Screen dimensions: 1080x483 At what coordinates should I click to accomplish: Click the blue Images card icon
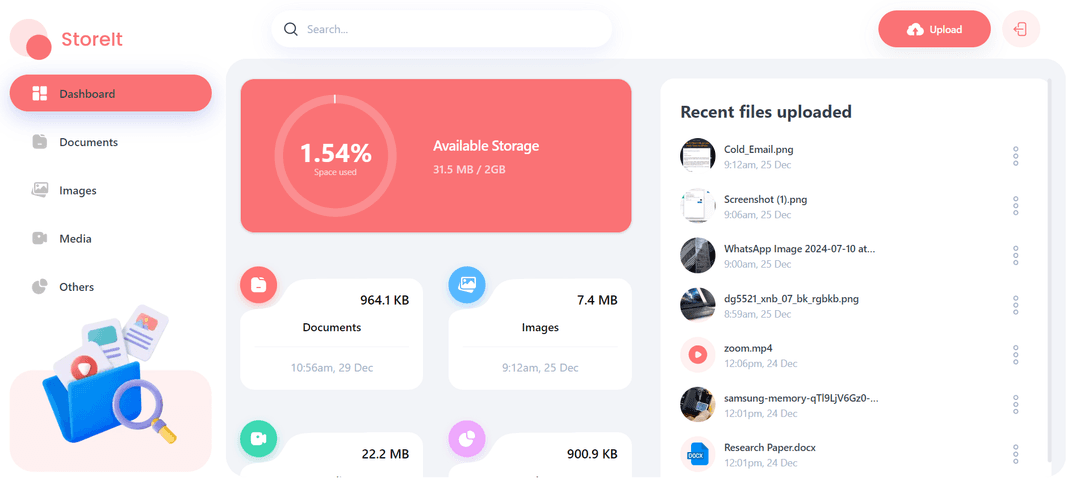(467, 285)
